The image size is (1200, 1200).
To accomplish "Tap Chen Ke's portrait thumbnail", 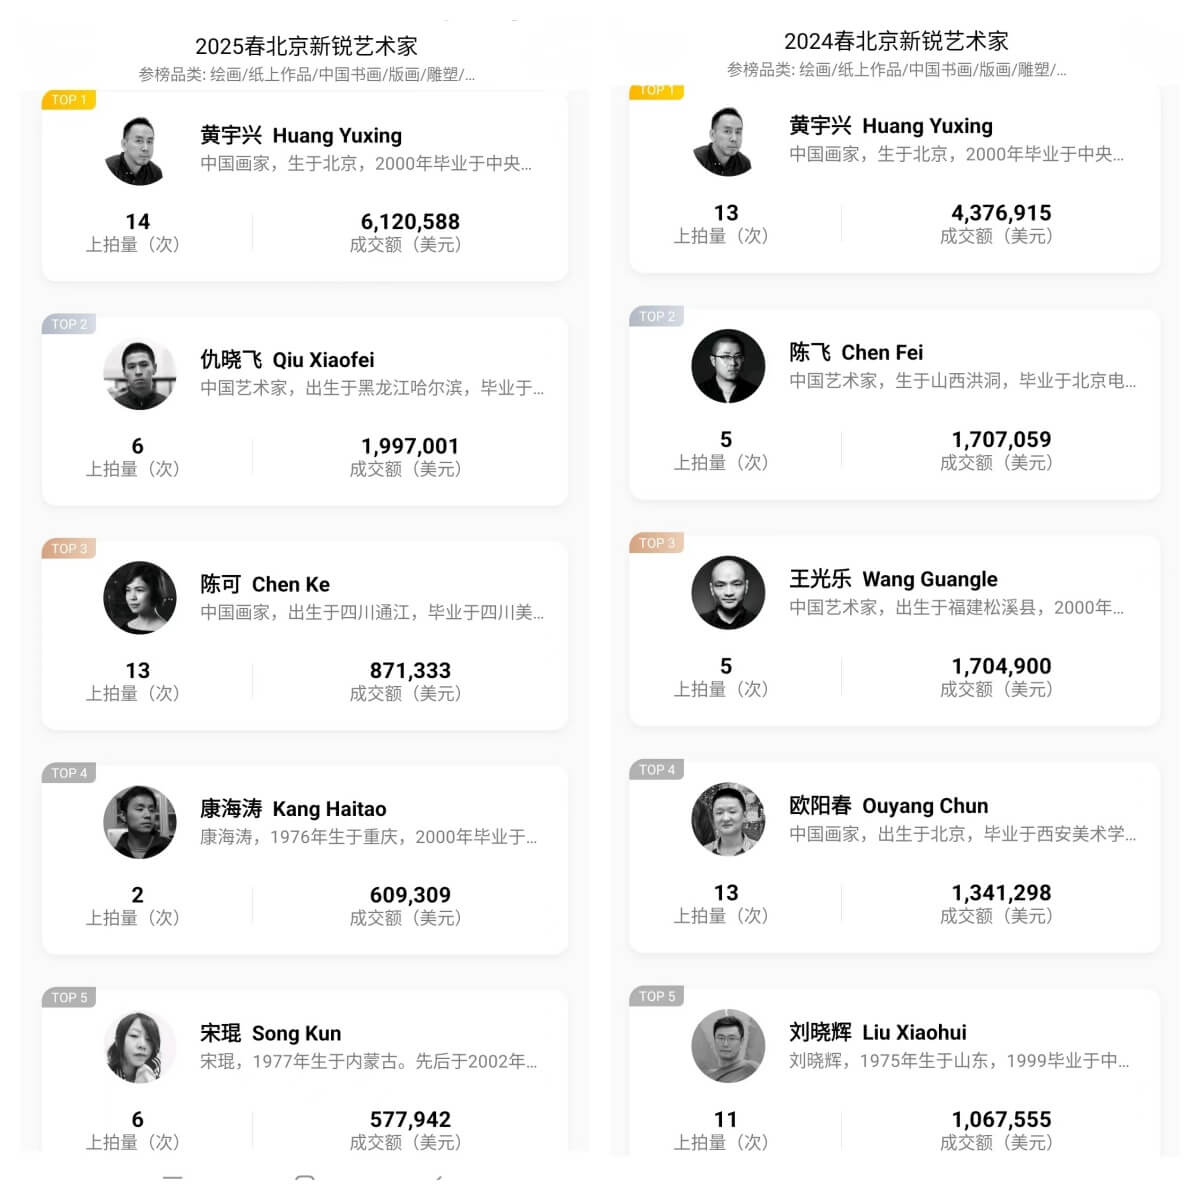I will pos(140,598).
